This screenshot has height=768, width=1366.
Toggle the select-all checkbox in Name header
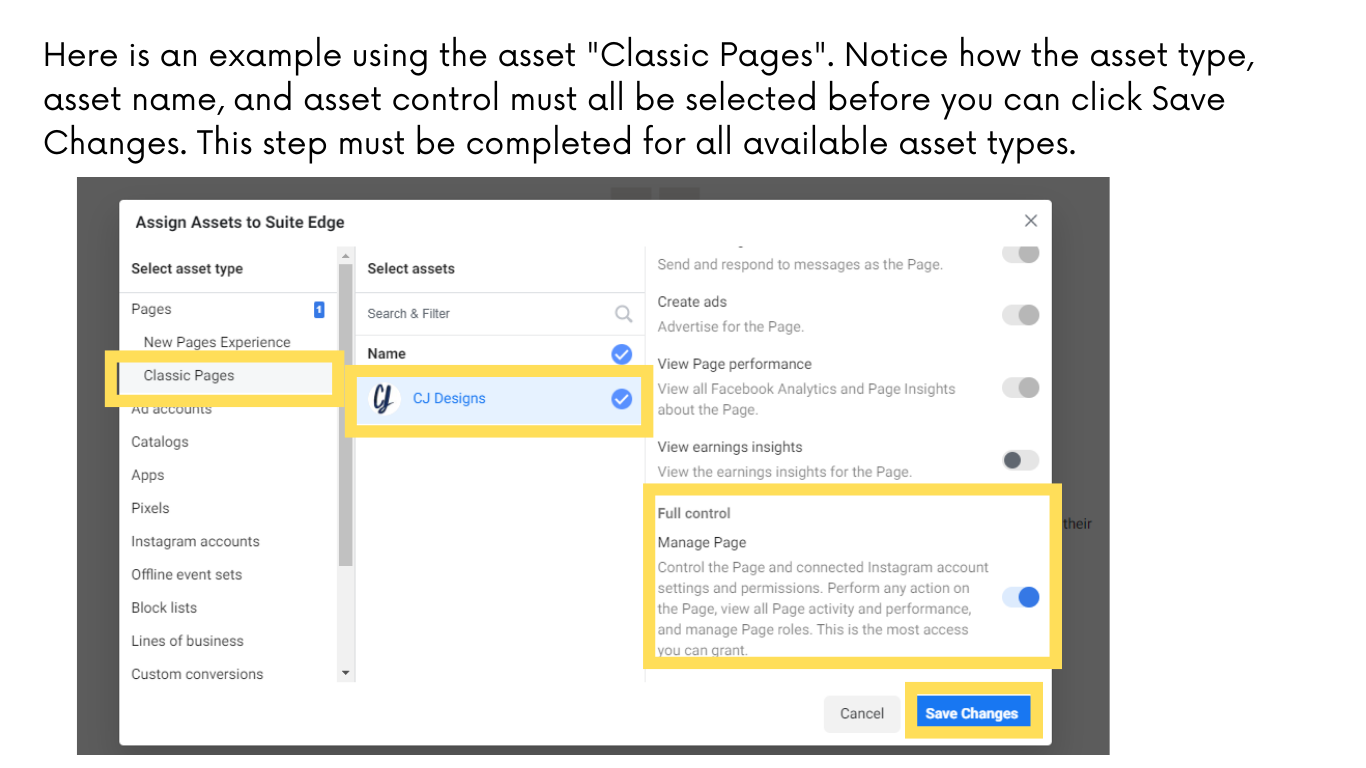(x=622, y=354)
